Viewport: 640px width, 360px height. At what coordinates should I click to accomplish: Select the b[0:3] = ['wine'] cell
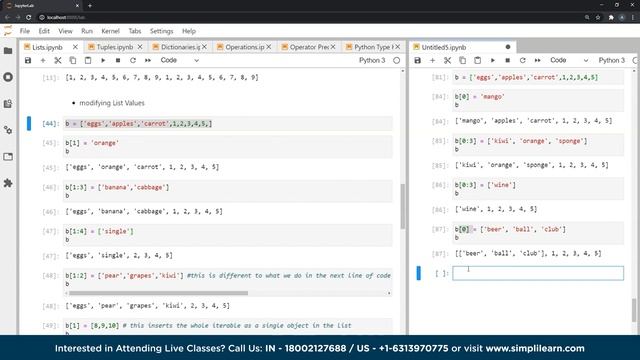point(538,189)
